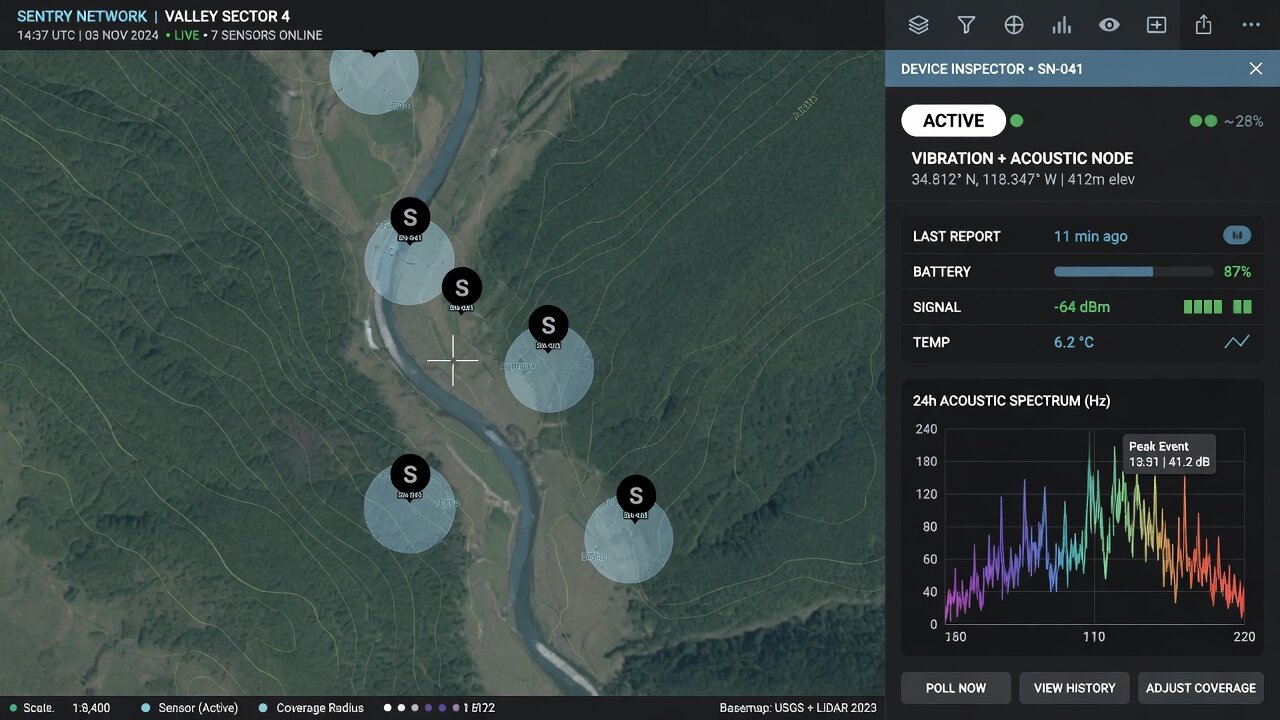Screen dimensions: 1280x720
Task: Click the VALLEY SECTOR 4 heading
Action: (x=227, y=17)
